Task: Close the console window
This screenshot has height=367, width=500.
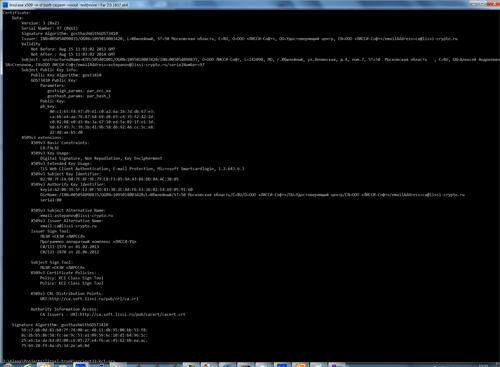Action: [x=493, y=4]
